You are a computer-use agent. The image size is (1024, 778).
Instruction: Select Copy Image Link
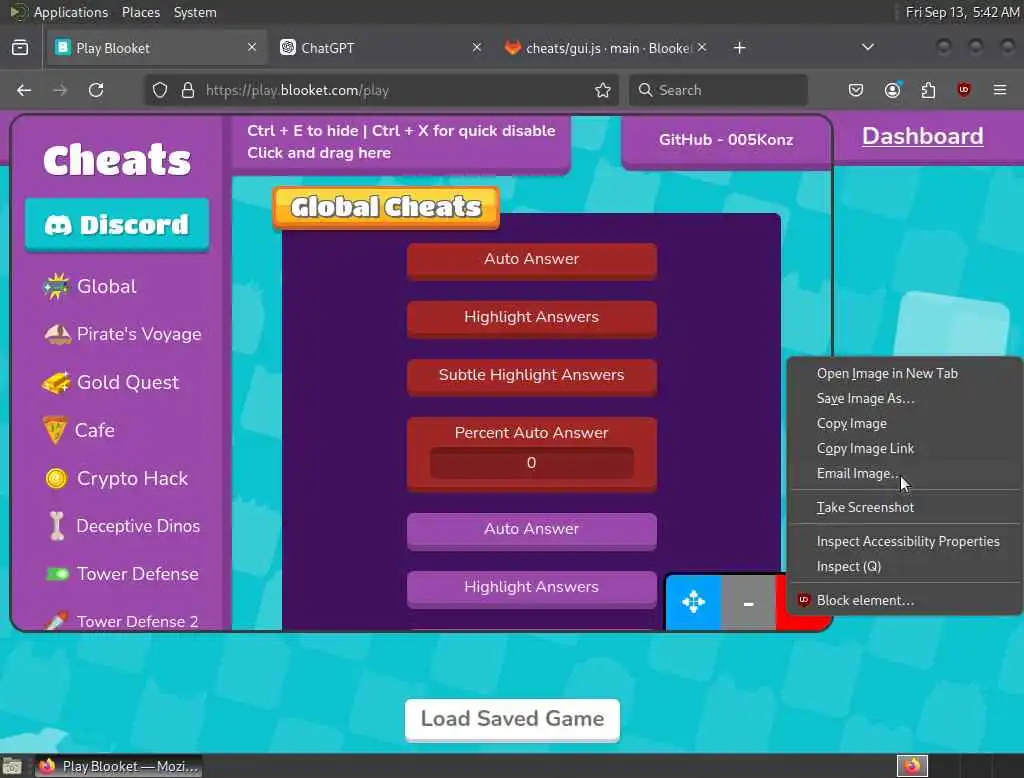905,449
